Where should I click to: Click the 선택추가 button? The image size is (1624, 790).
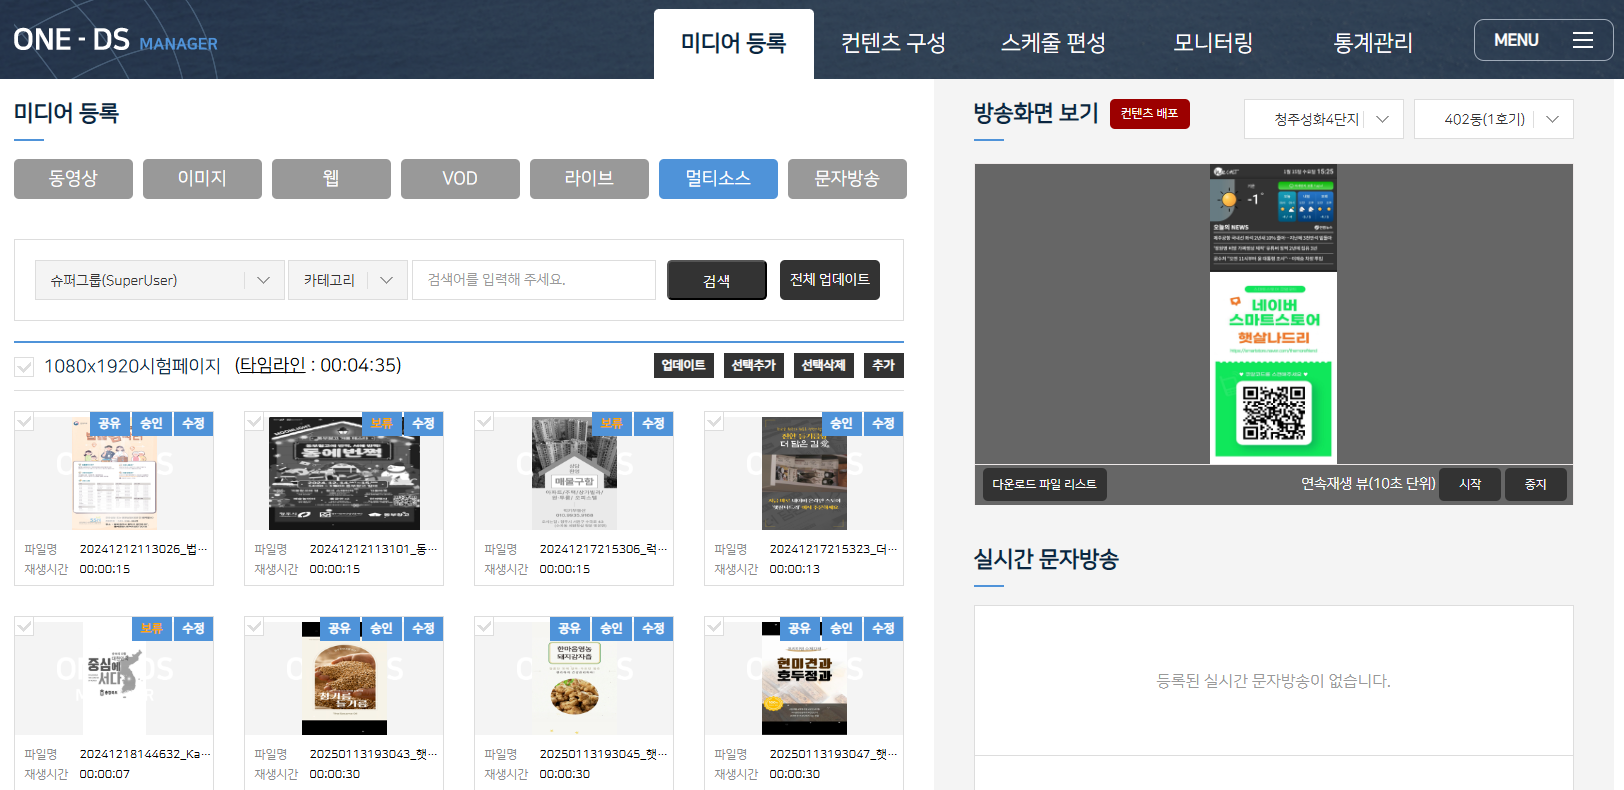pos(754,365)
